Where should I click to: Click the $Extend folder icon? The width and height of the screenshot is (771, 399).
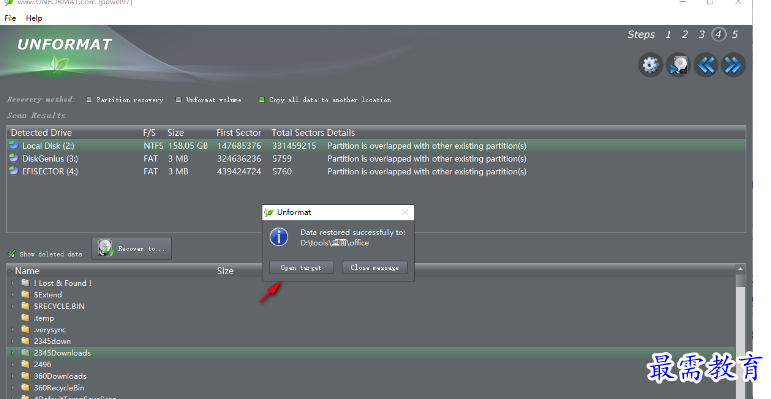coord(26,294)
